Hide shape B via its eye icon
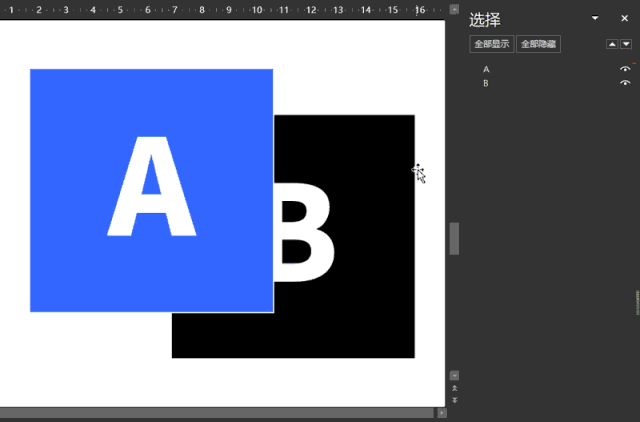This screenshot has width=640, height=422. pyautogui.click(x=625, y=83)
